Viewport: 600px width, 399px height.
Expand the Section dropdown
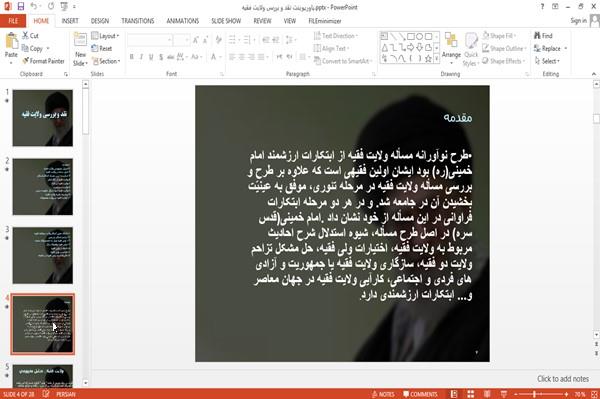pos(106,61)
